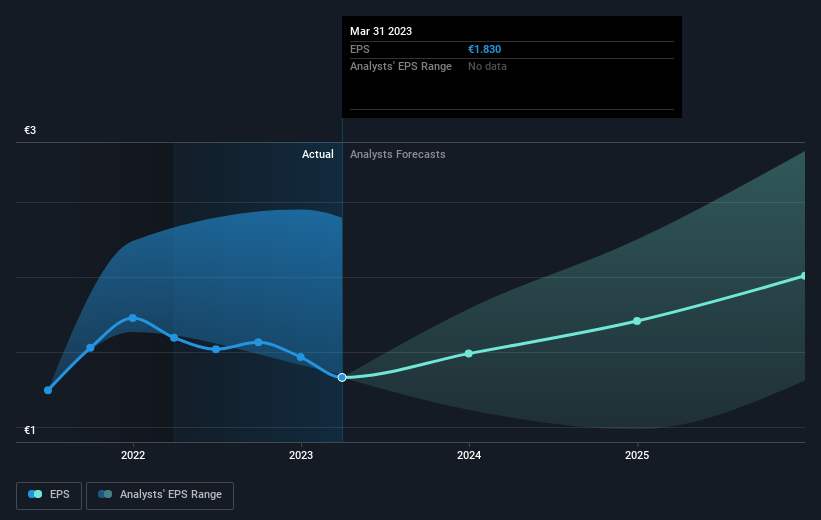Select the 2024 forecast data point

[x=469, y=353]
